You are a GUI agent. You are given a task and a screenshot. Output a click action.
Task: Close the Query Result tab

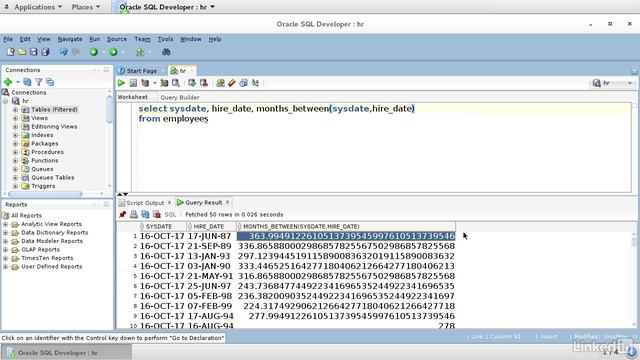coord(227,202)
